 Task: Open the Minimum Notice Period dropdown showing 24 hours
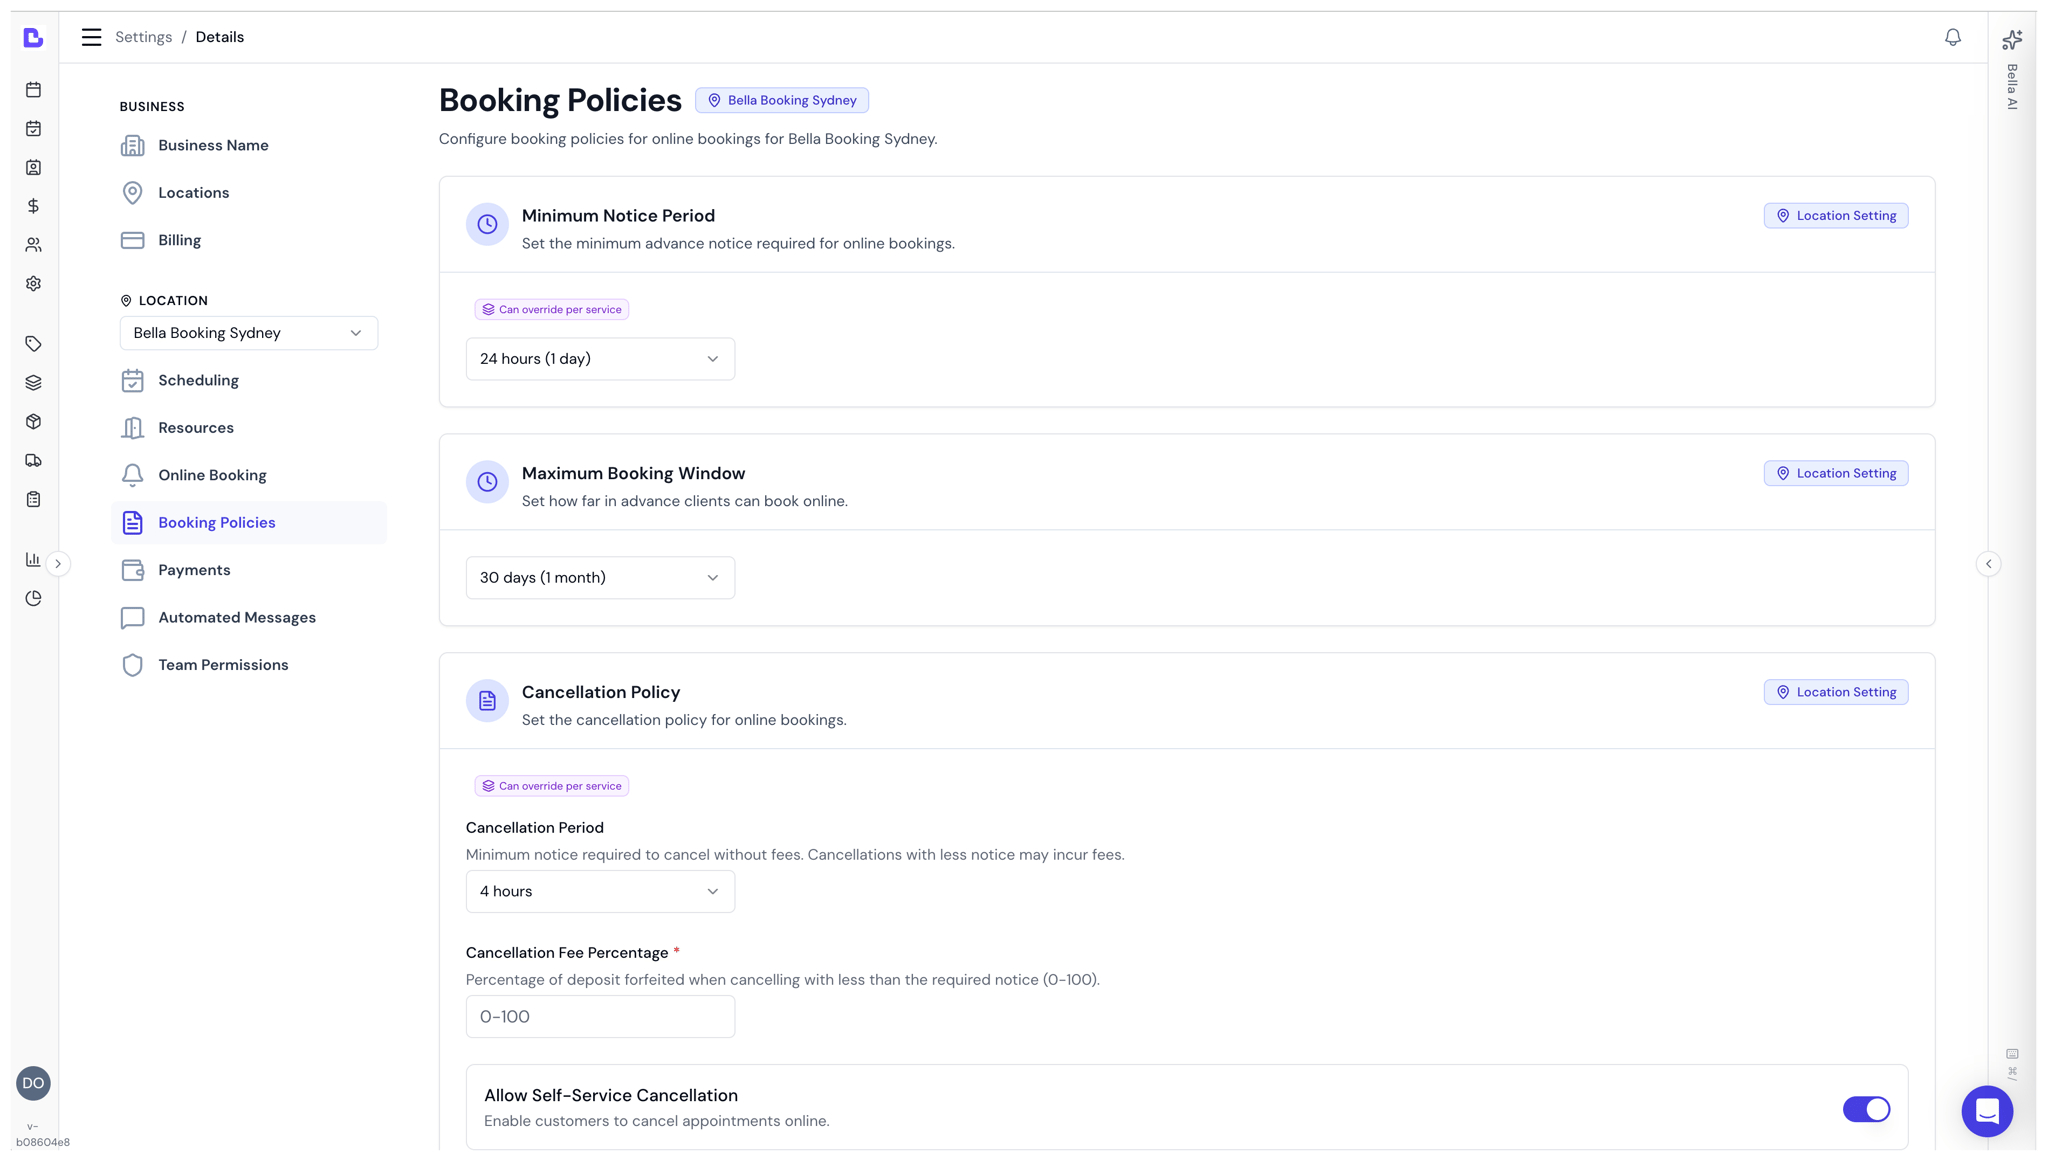click(600, 358)
